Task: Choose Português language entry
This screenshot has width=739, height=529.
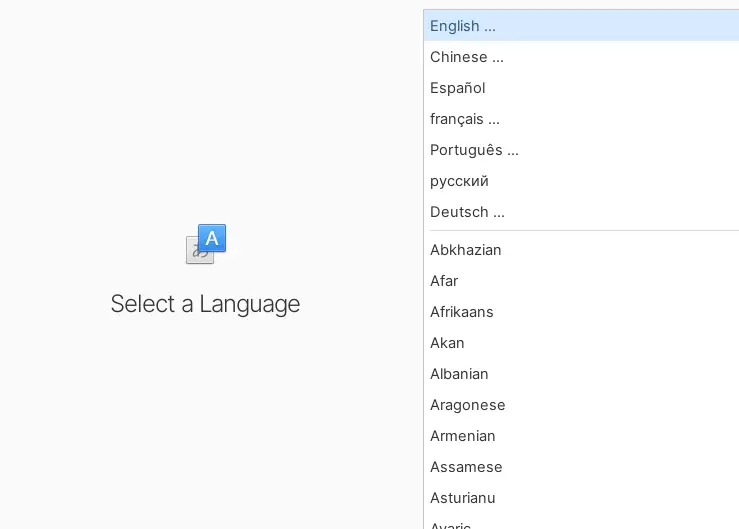Action: pos(581,150)
